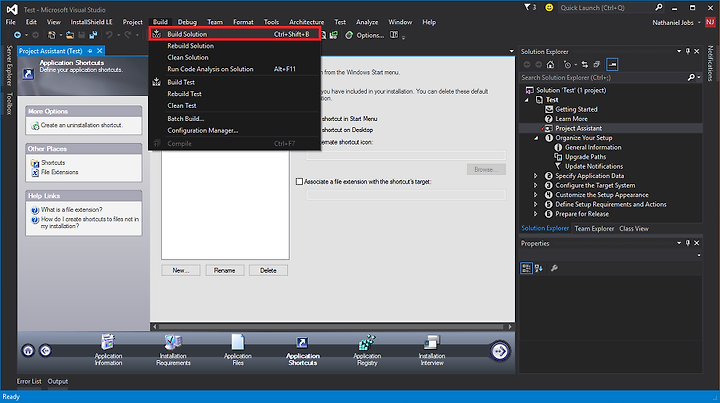Click the Sync with Active Document icon
720x403 pixels.
click(x=585, y=65)
